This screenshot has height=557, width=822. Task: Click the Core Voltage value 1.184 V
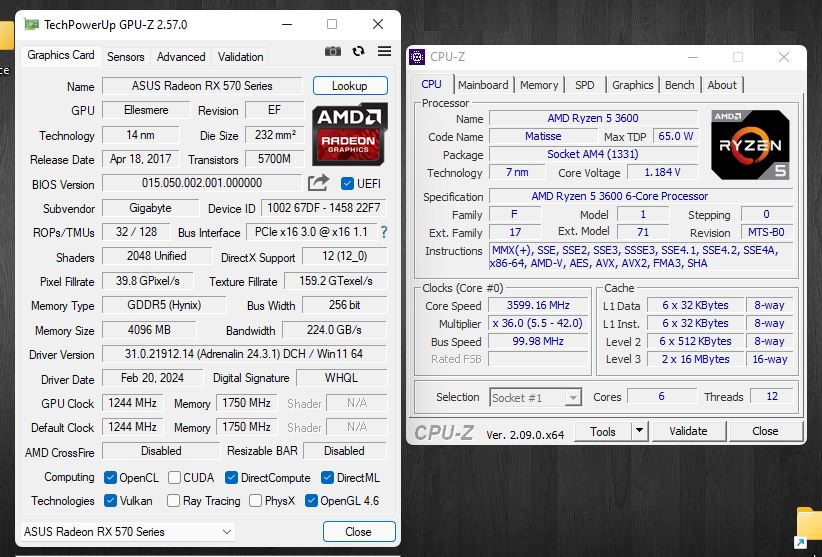coord(663,172)
